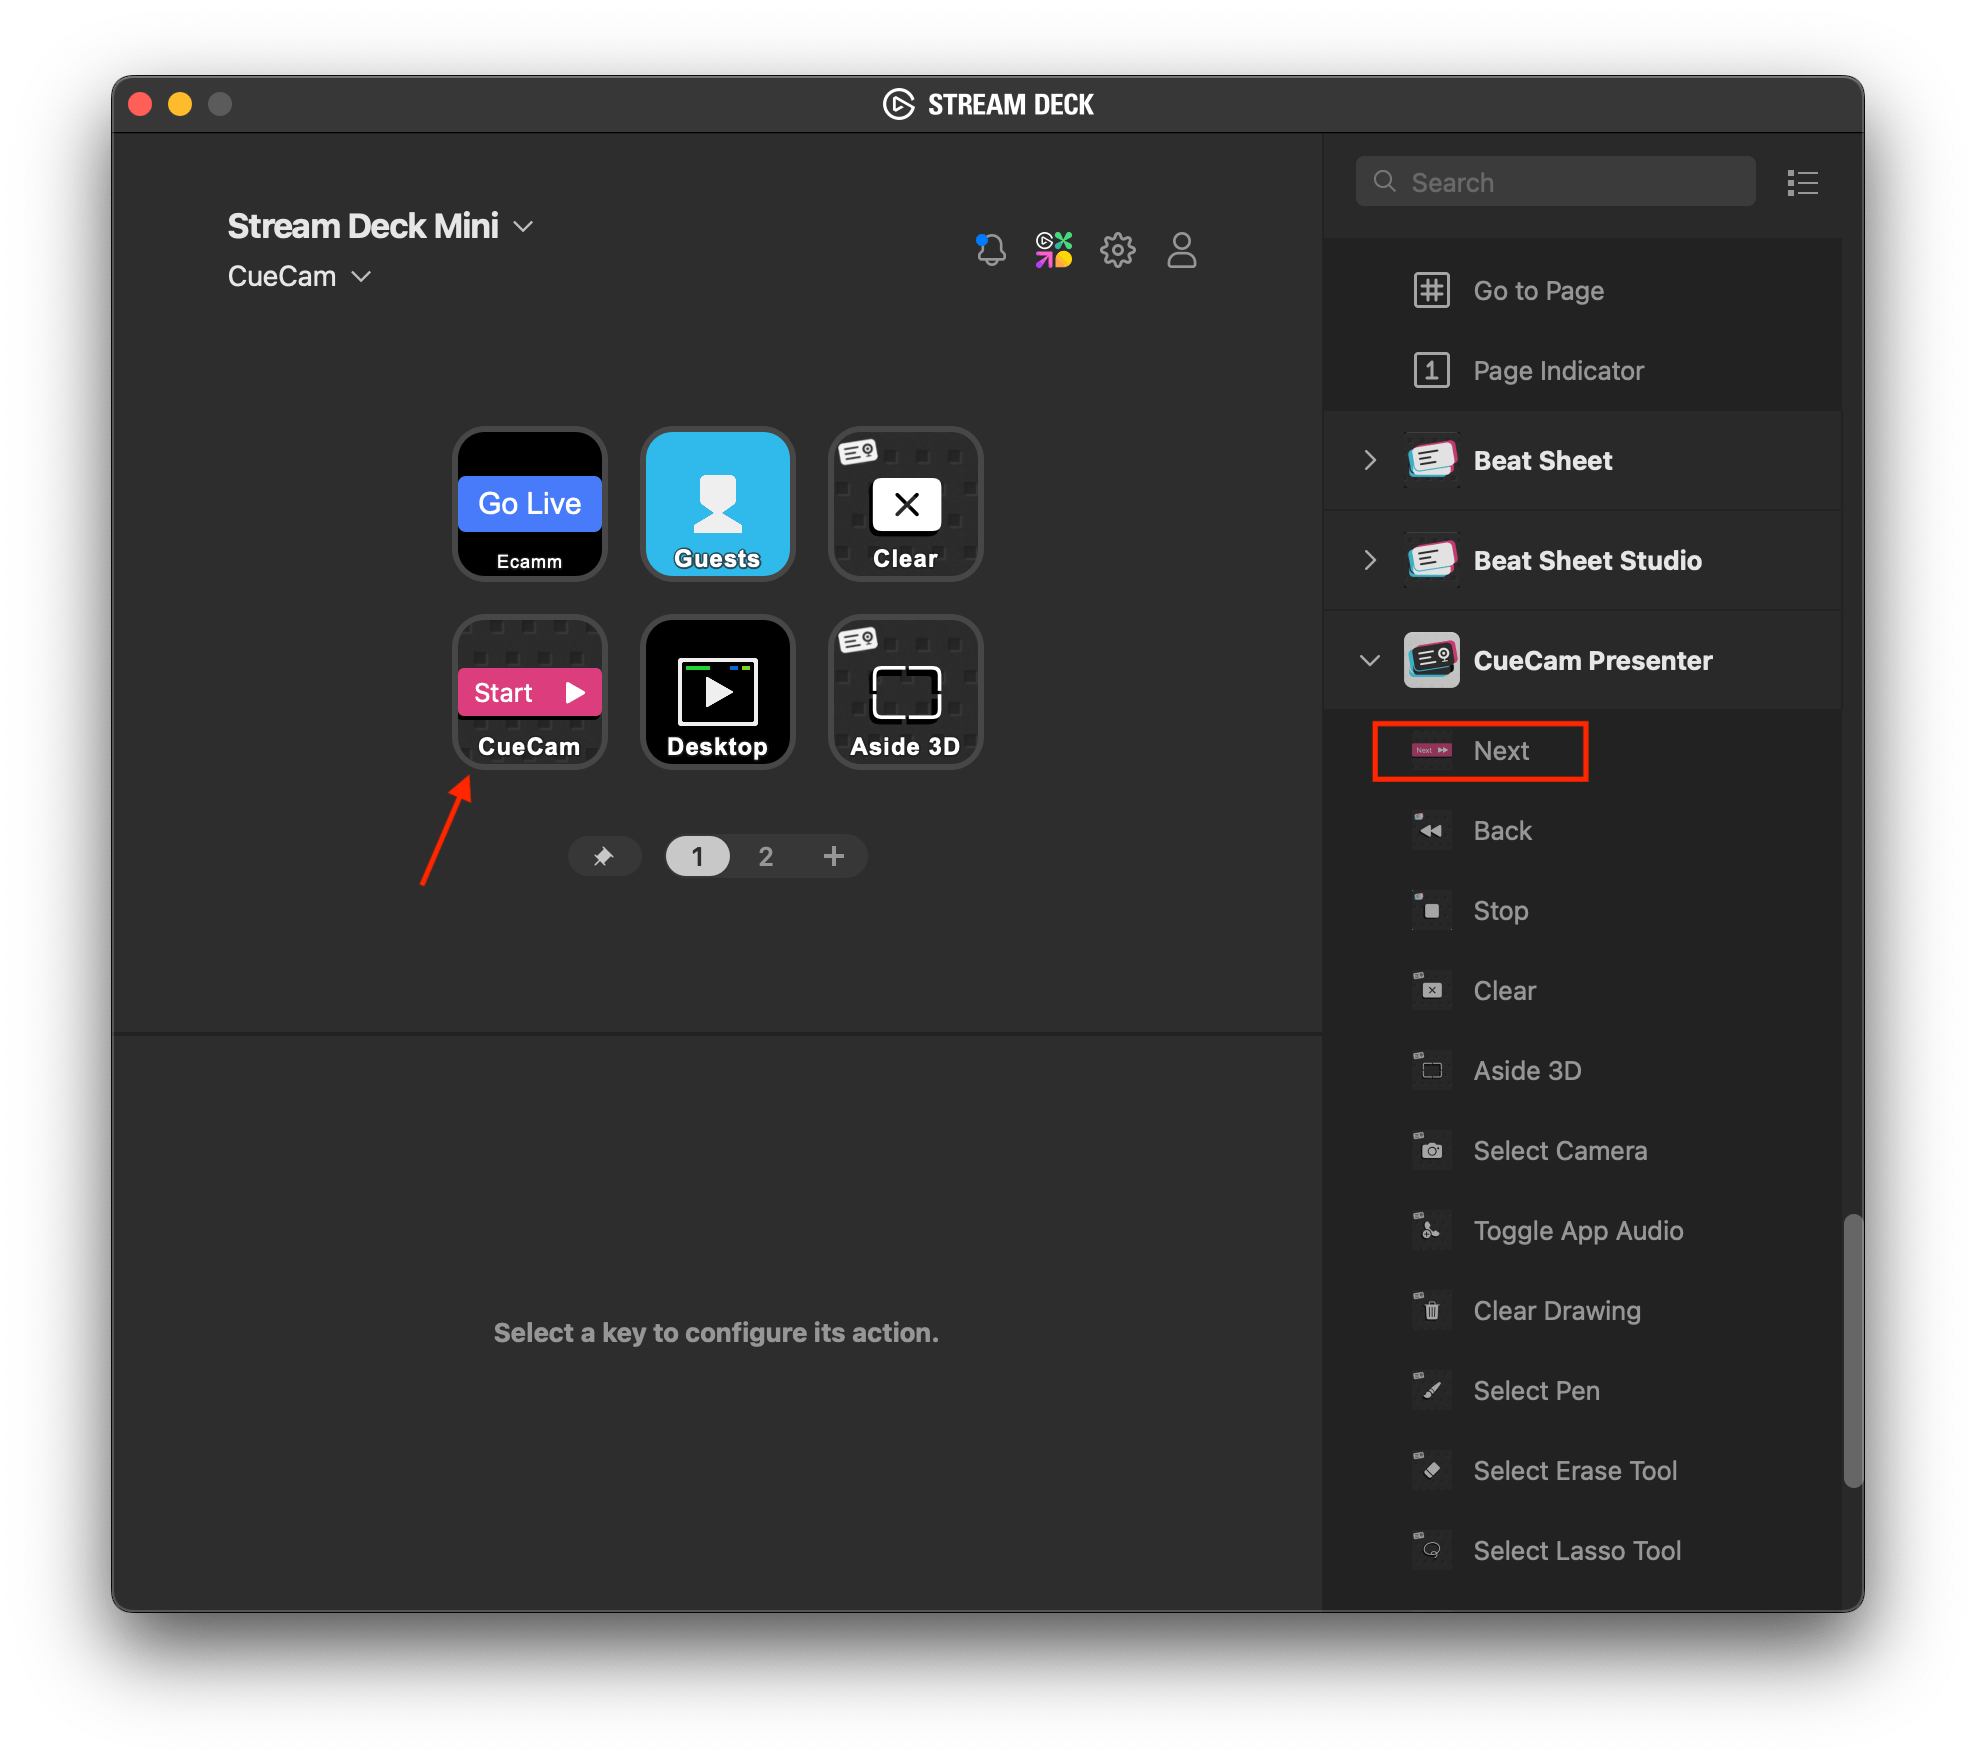Select the Clear key on the deck
Image resolution: width=1976 pixels, height=1760 pixels.
[x=905, y=504]
